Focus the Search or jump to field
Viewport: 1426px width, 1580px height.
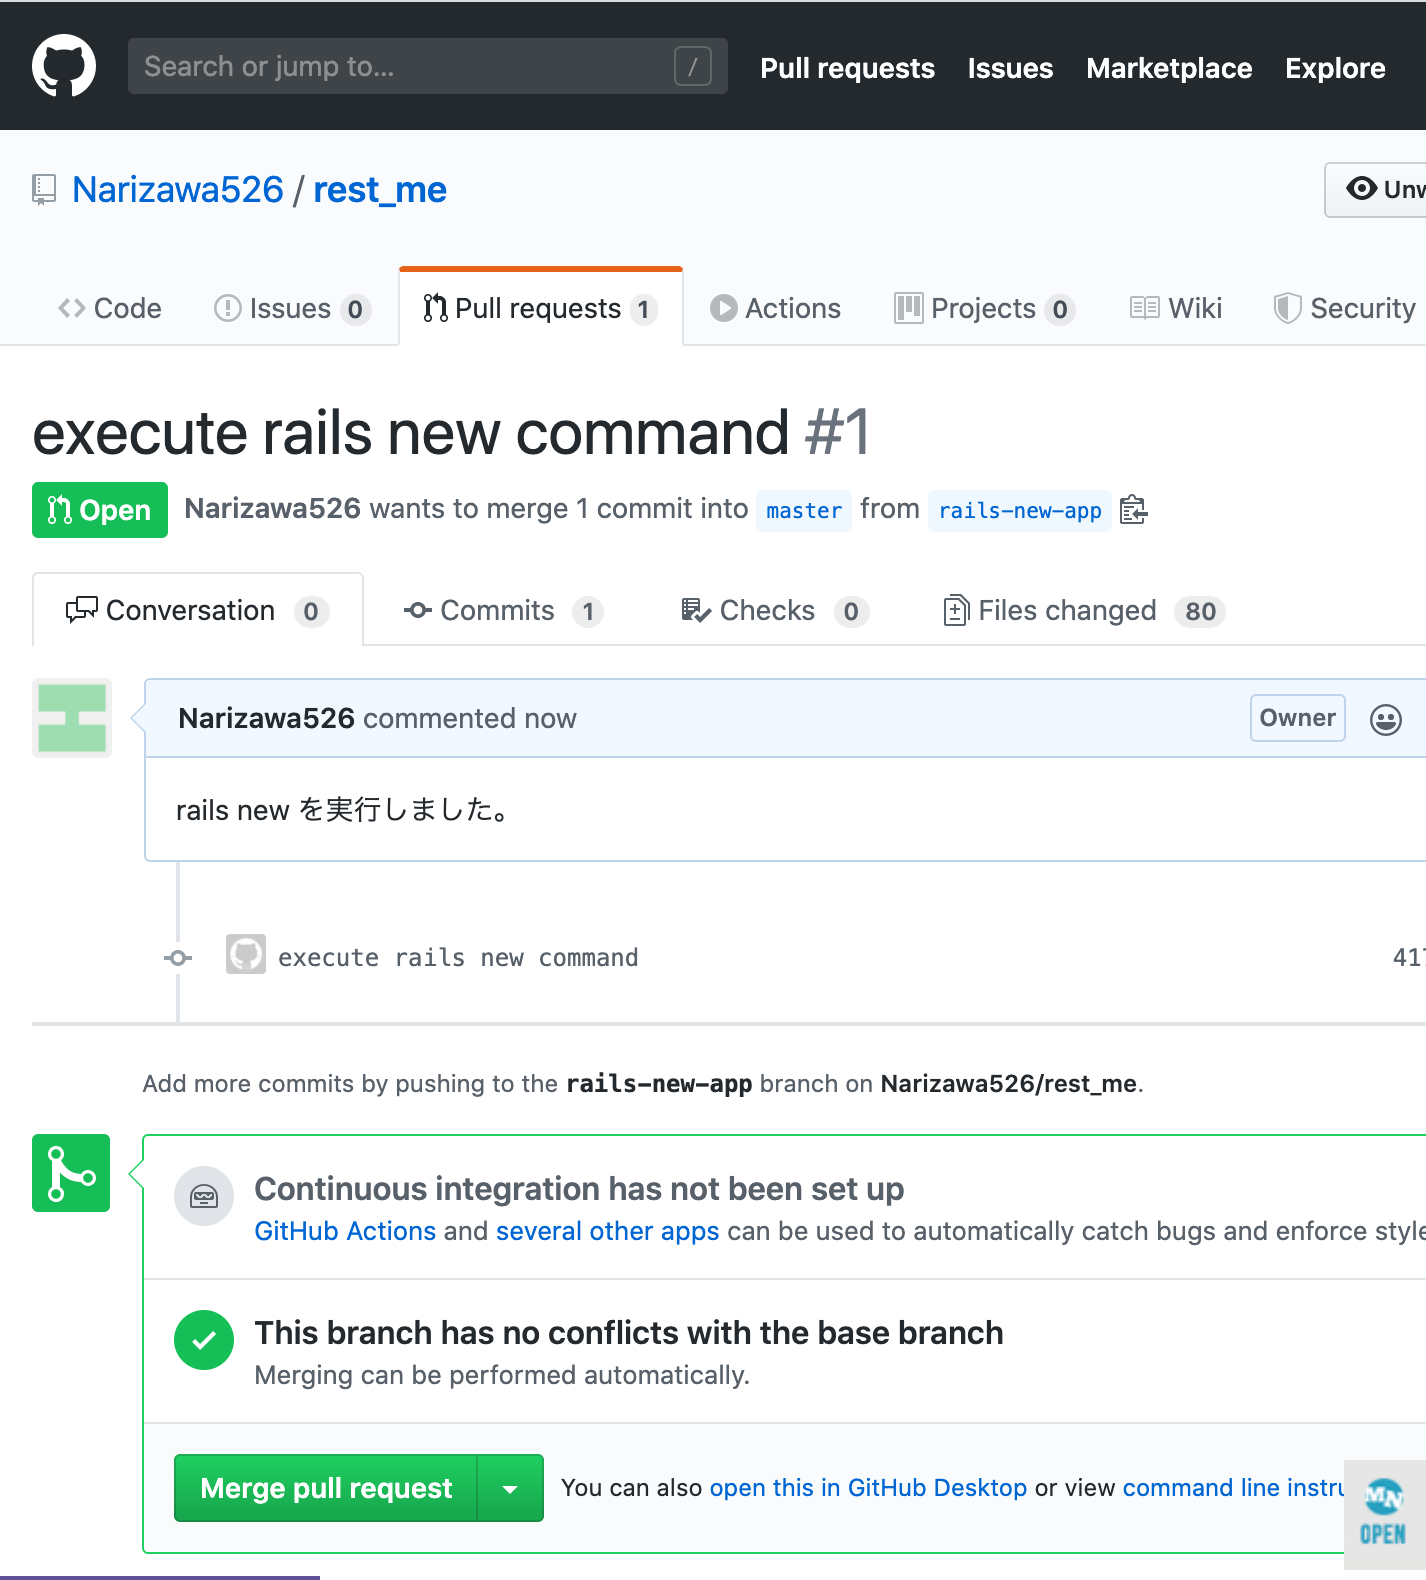427,66
